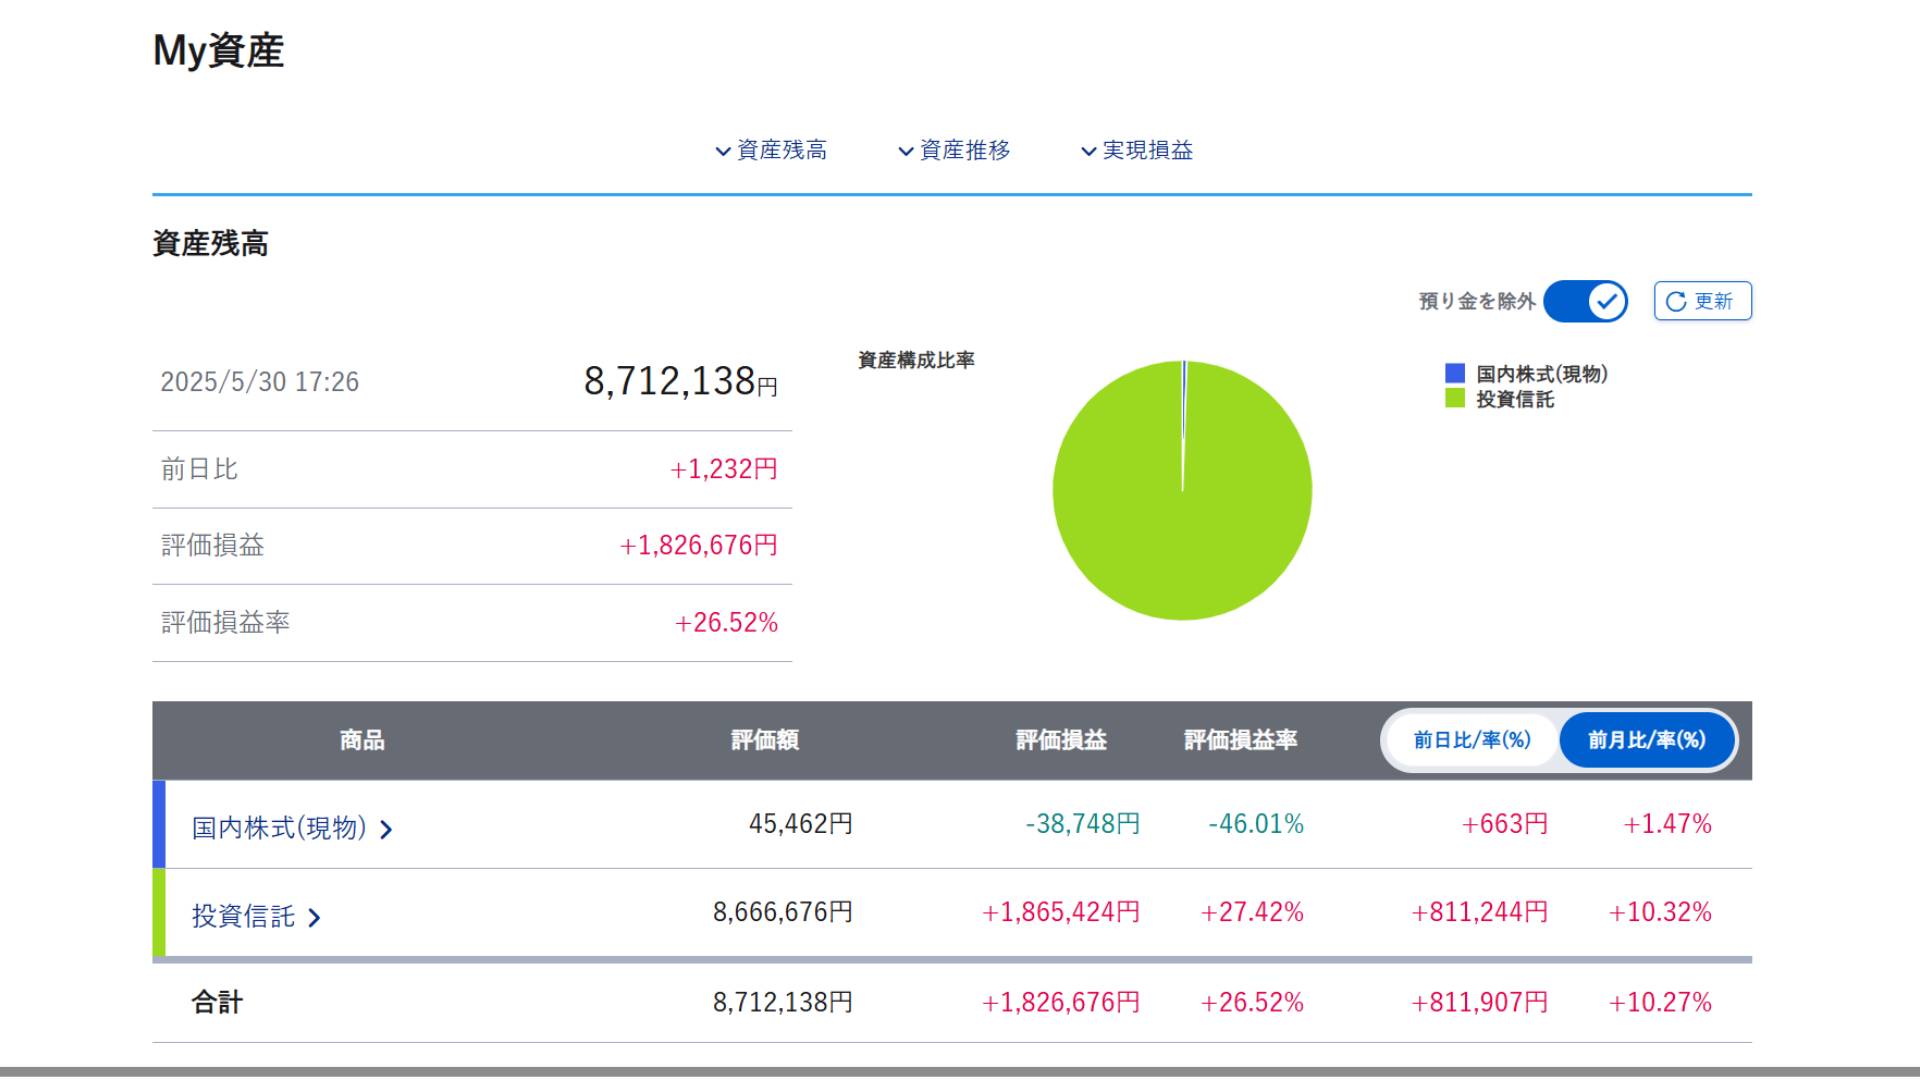Click the 商品 column header

(x=362, y=740)
